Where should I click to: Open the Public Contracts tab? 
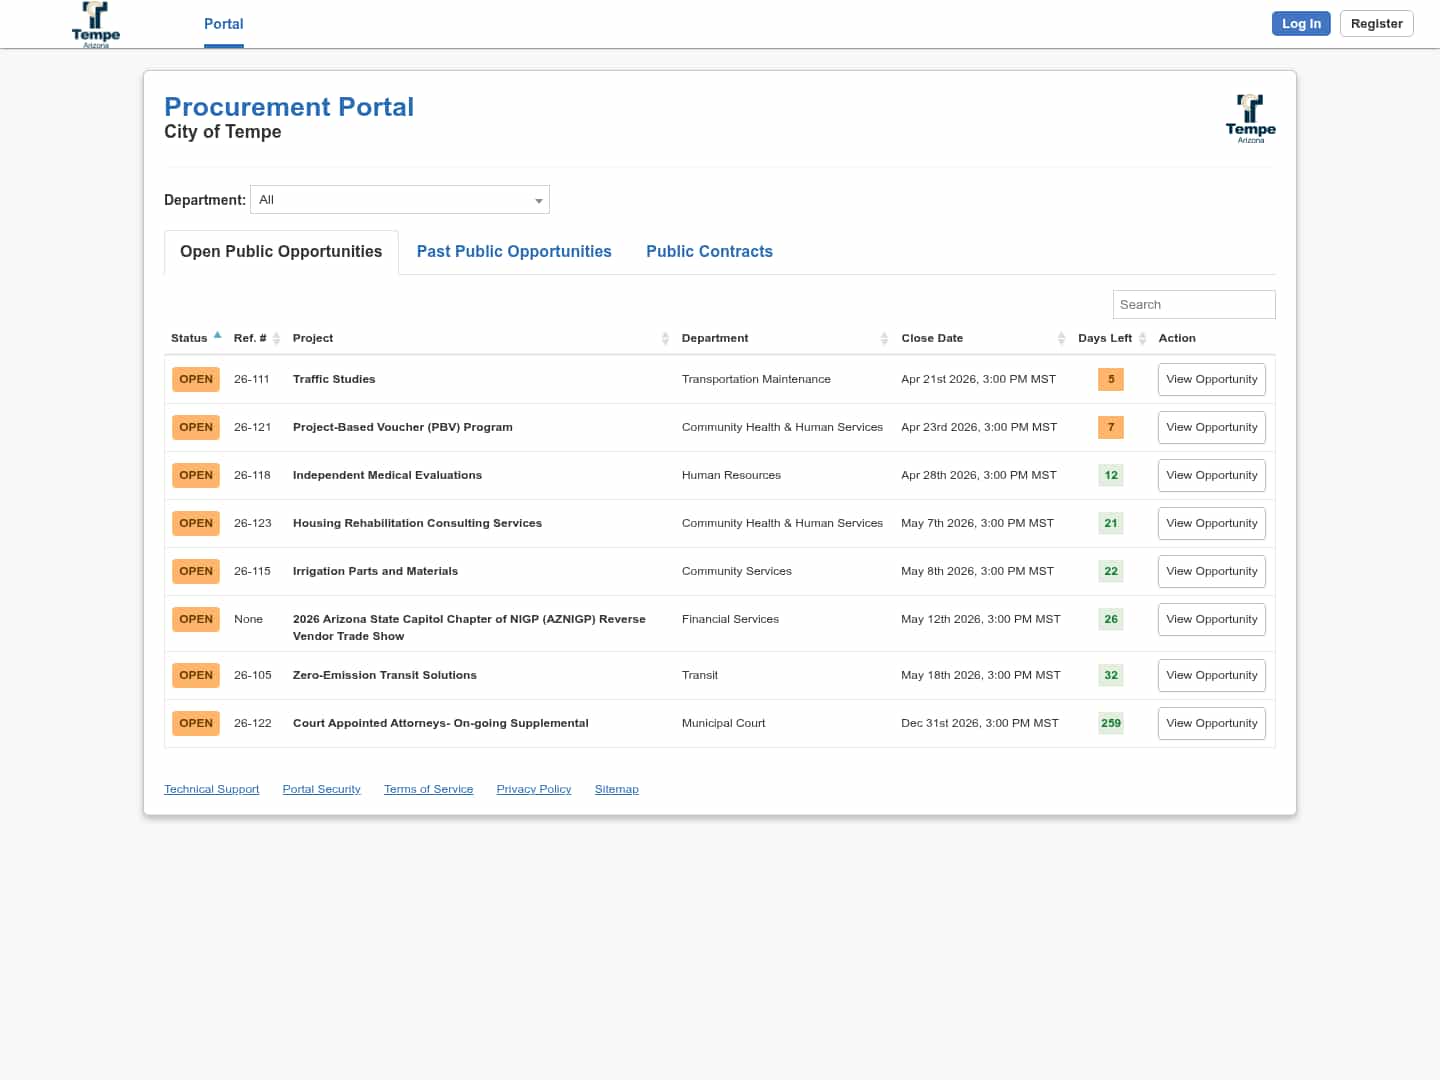tap(709, 252)
